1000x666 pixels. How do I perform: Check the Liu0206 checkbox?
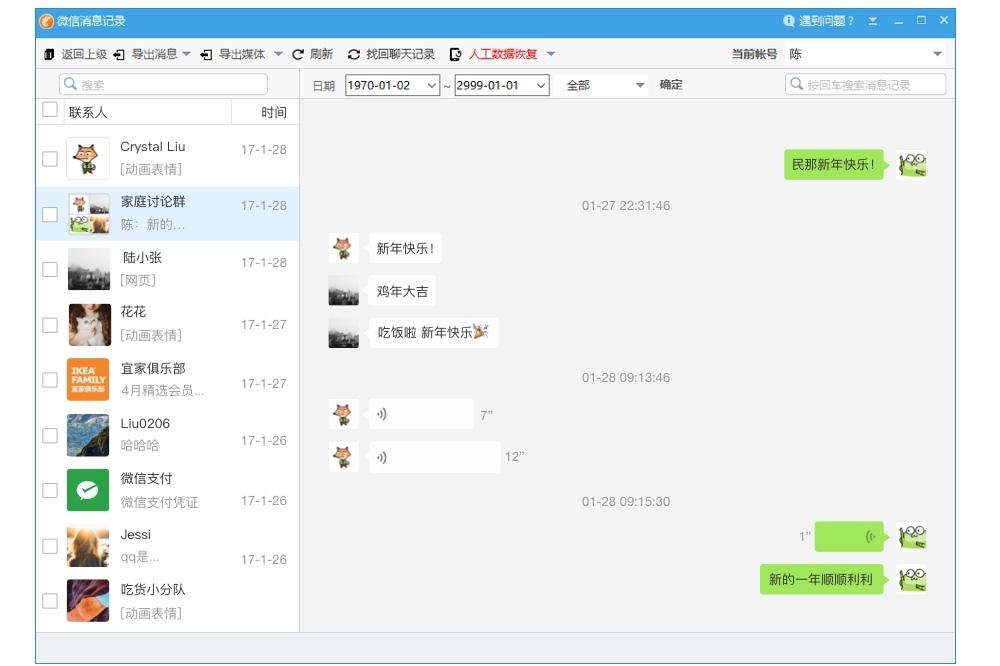(x=50, y=436)
